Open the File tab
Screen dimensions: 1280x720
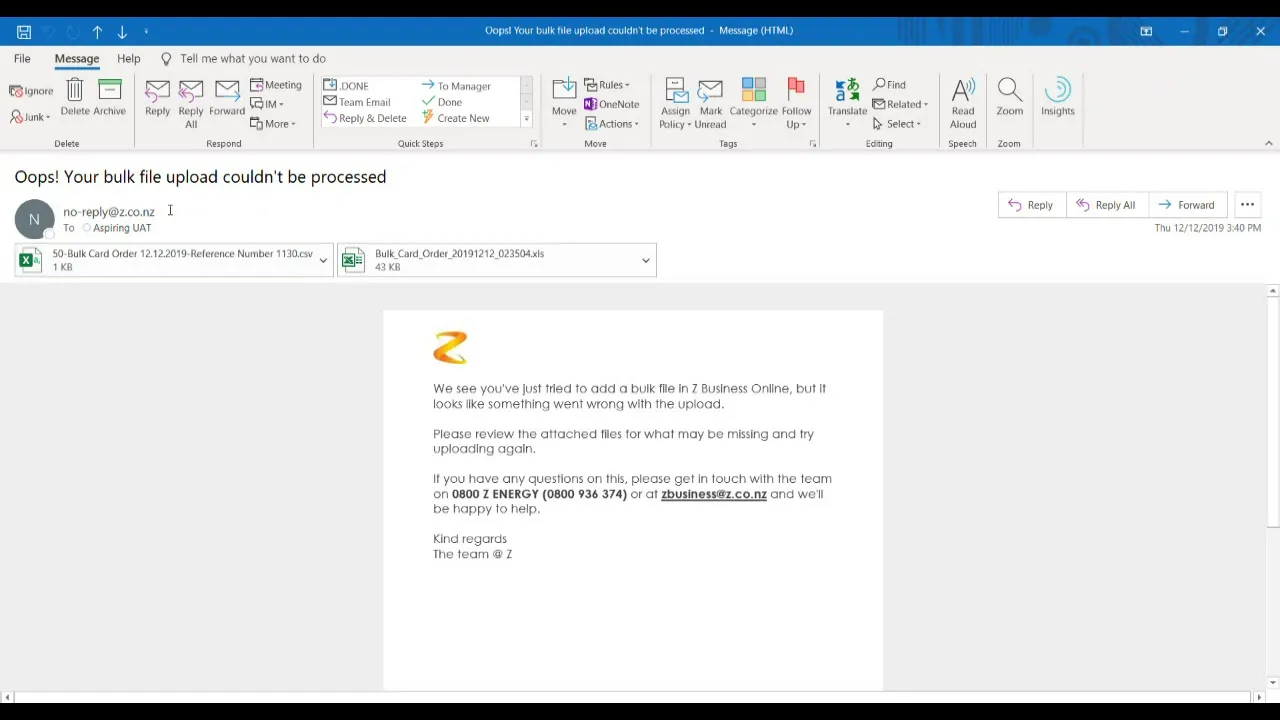pos(22,59)
